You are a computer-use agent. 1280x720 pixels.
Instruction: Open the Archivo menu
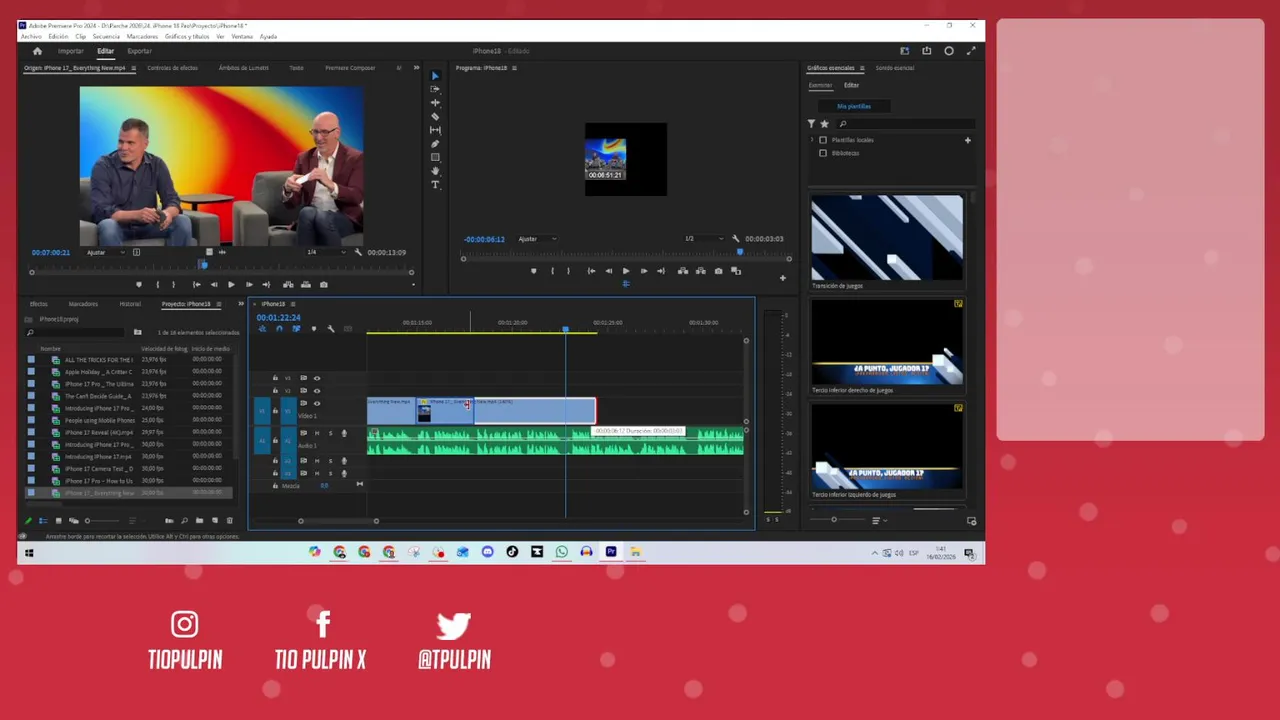pyautogui.click(x=31, y=36)
